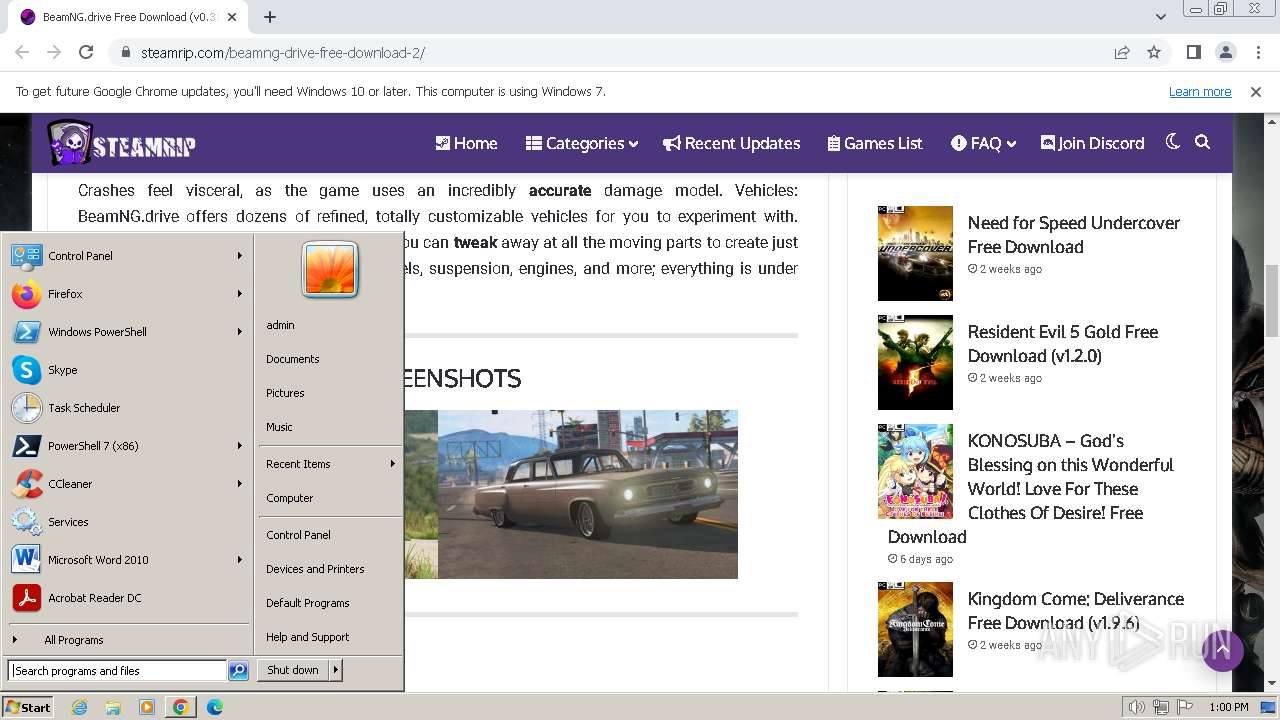
Task: Open Internet Explorer from taskbar
Action: click(x=80, y=707)
